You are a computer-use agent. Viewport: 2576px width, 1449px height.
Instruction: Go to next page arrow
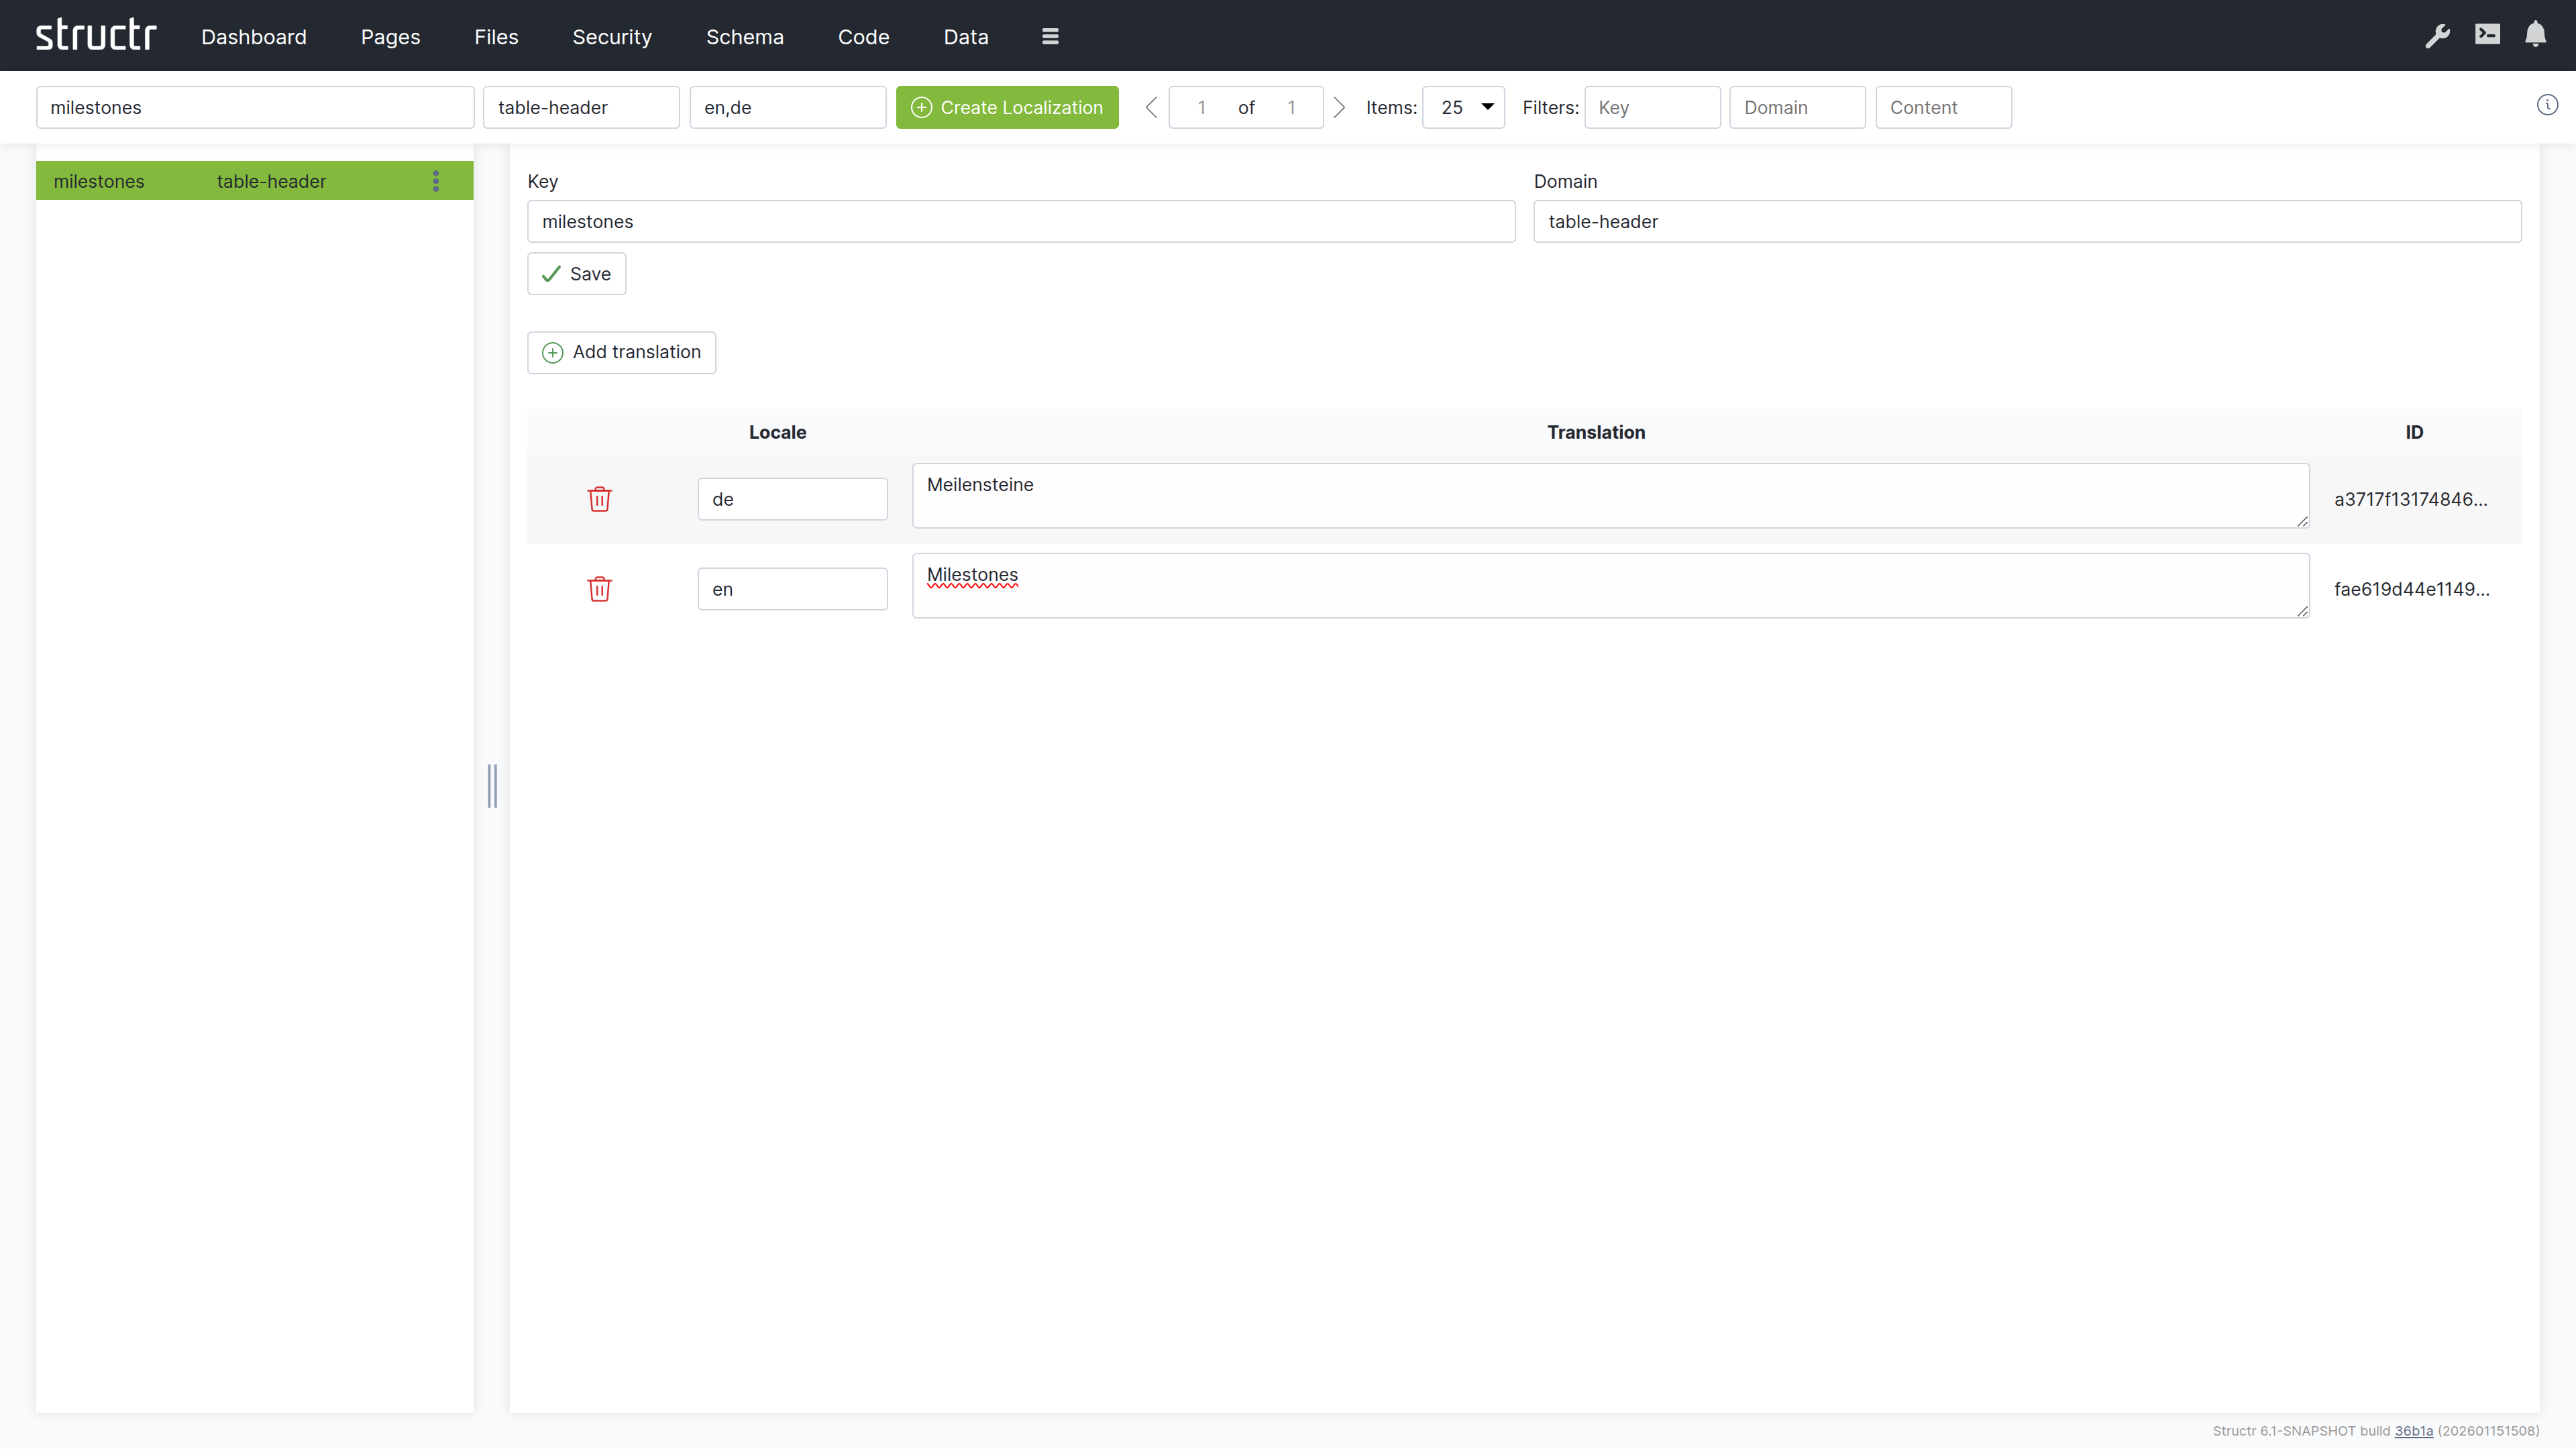[1339, 107]
